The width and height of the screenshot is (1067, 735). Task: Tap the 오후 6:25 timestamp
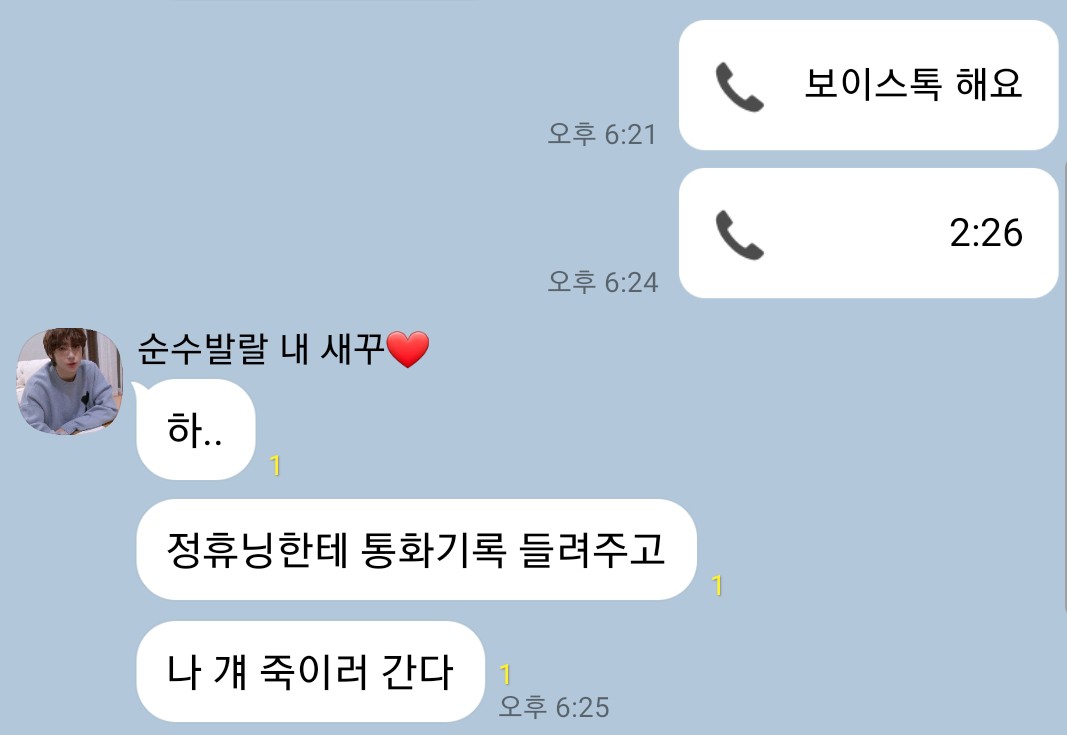coord(554,706)
